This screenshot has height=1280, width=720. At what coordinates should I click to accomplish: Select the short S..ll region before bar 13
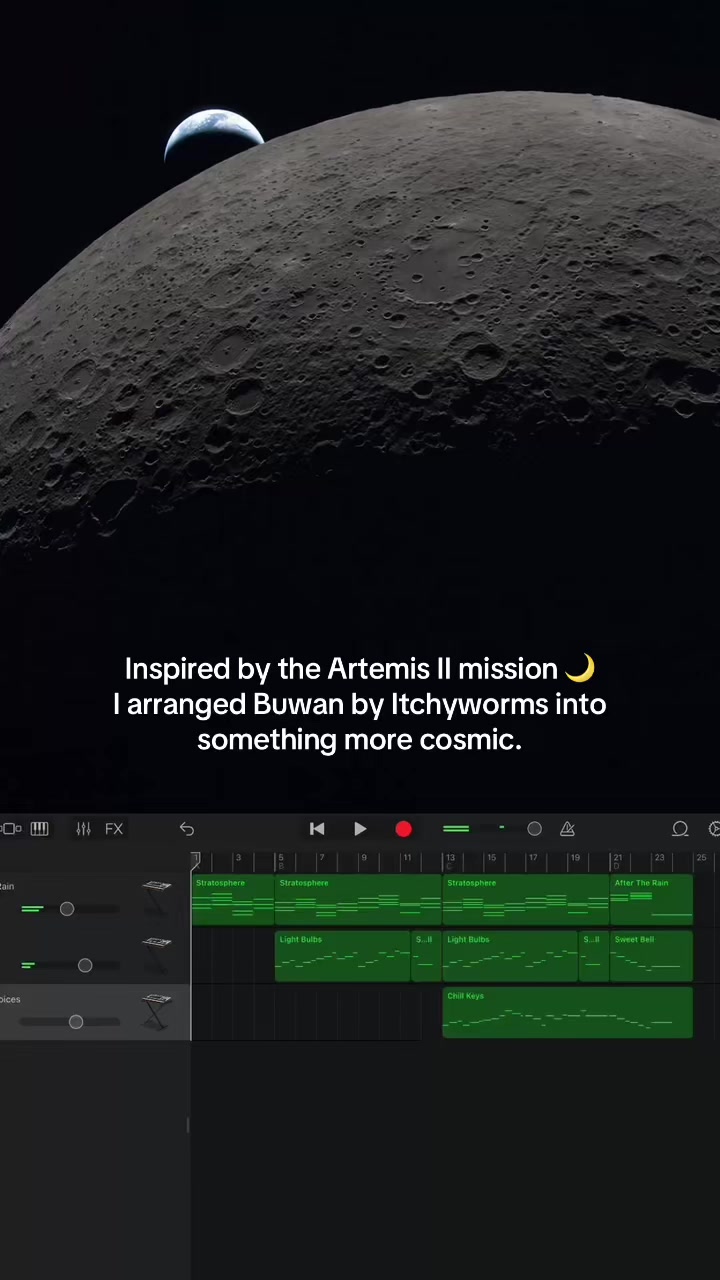[426, 956]
